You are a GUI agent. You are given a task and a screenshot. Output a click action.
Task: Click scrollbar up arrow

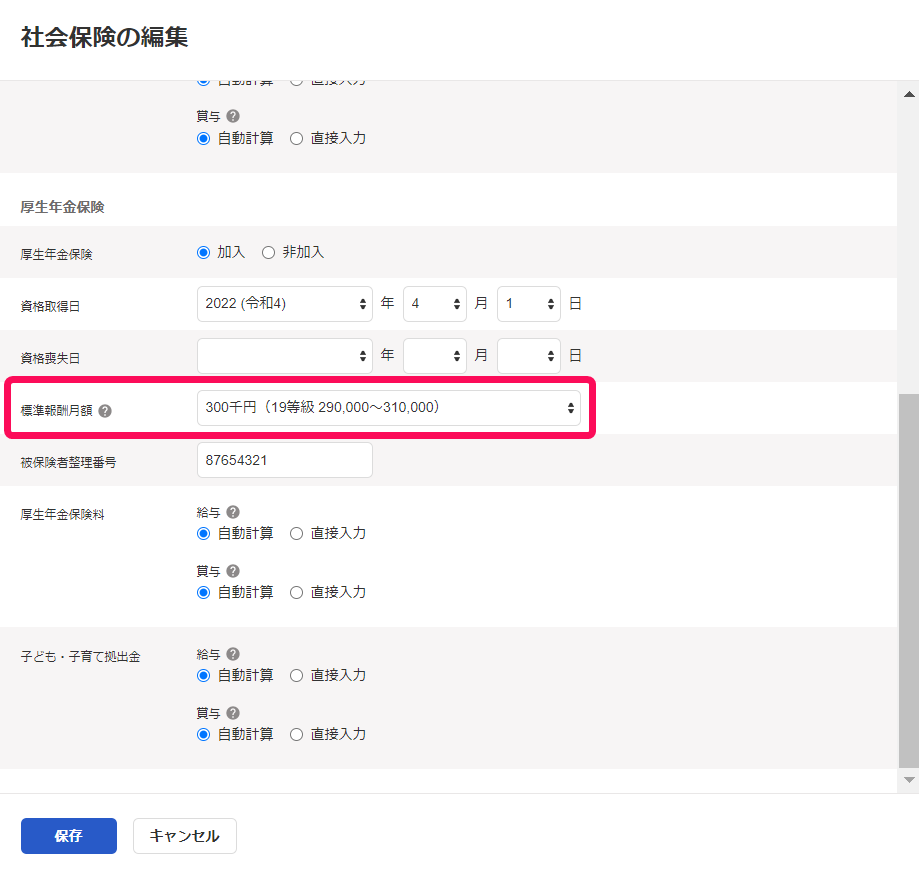tap(909, 94)
